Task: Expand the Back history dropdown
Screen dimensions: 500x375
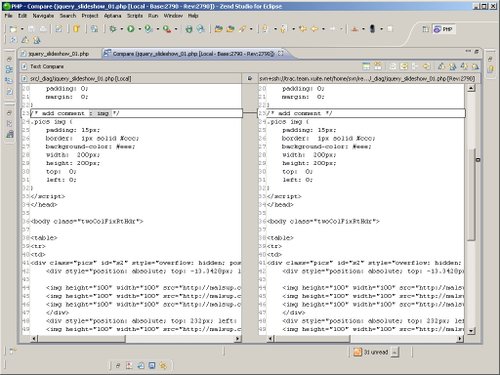Action: tap(323, 29)
